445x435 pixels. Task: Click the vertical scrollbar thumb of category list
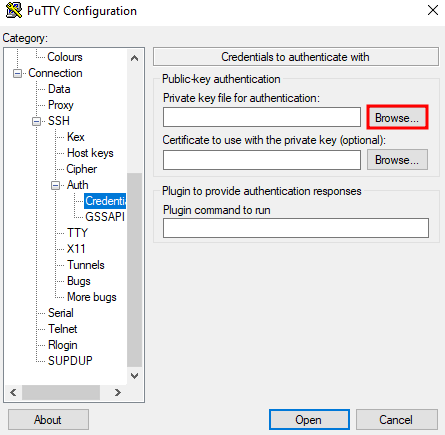click(x=134, y=270)
